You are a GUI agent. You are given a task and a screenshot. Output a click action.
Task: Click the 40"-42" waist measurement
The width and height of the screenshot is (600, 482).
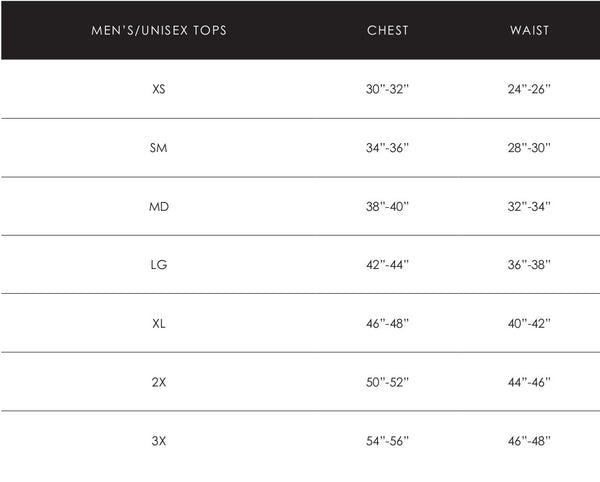point(529,323)
